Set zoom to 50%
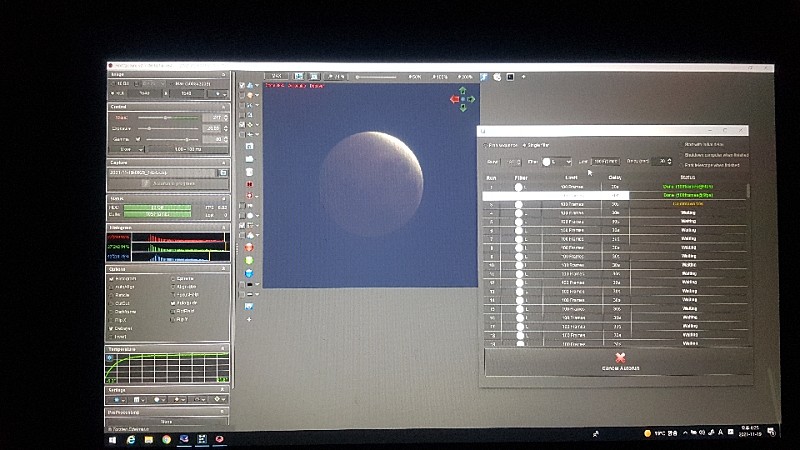This screenshot has height=450, width=800. pos(415,77)
